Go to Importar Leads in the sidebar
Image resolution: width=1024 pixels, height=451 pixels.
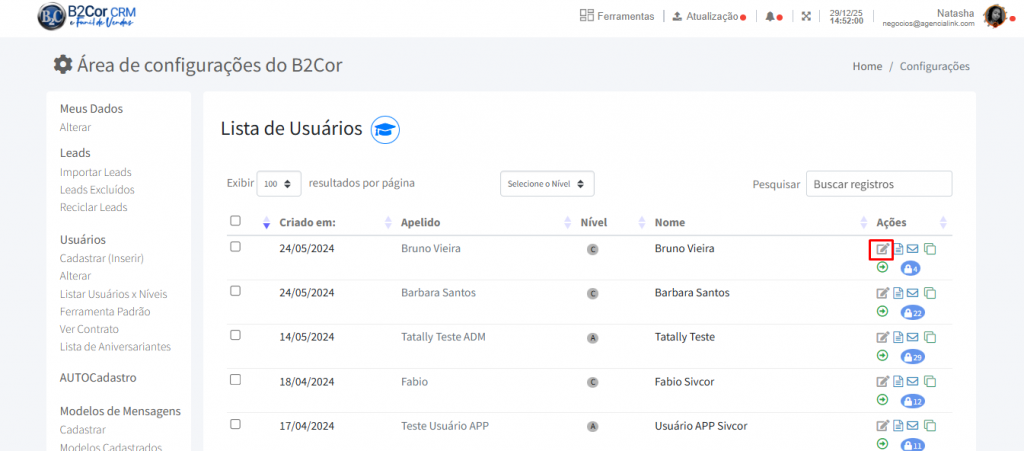95,172
